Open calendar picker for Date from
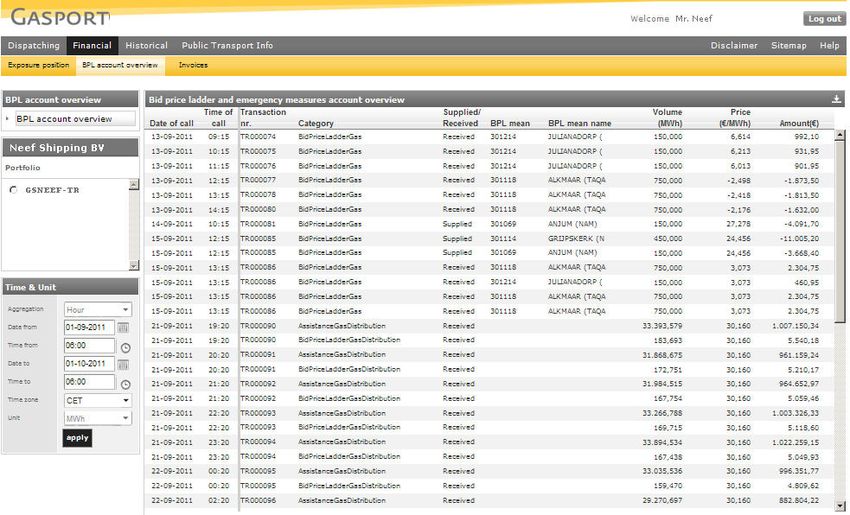Screen dimensions: 850x515 [123, 327]
